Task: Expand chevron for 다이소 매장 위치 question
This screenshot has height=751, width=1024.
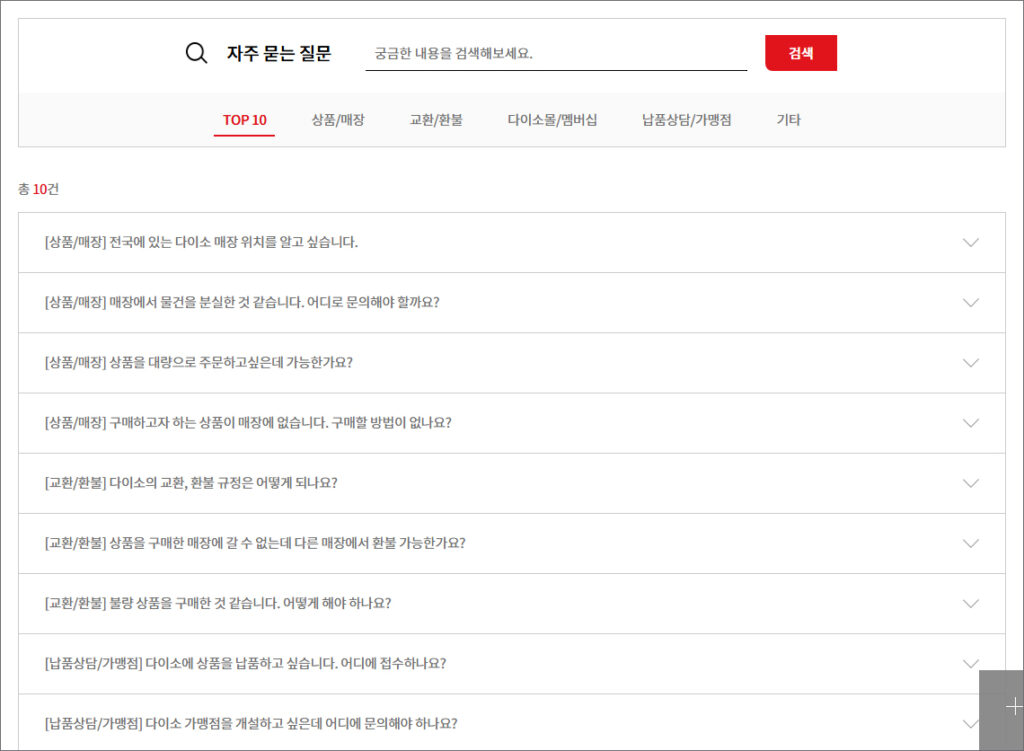Action: 969,242
